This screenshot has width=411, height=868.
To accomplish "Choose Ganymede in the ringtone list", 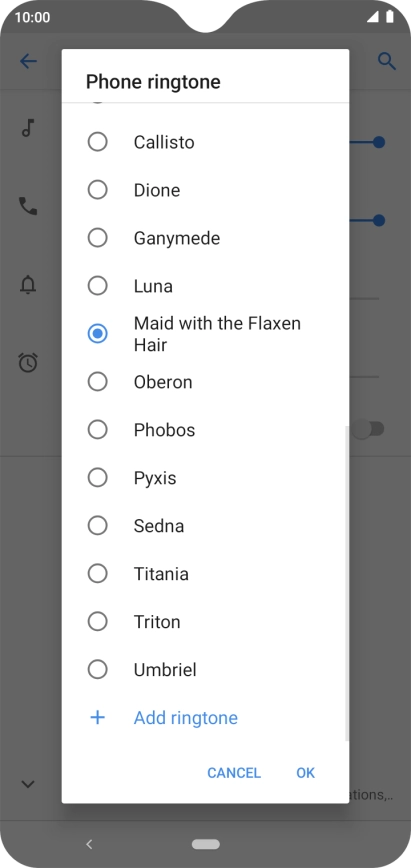I will point(205,238).
